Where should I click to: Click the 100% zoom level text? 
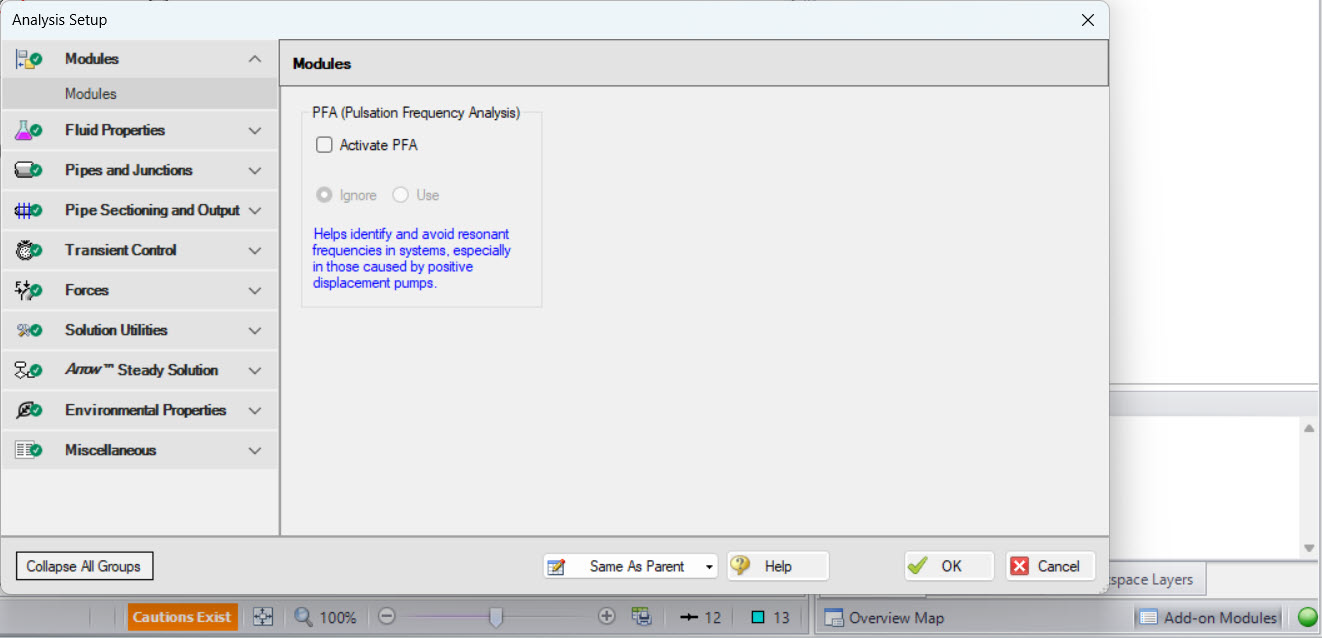click(x=338, y=618)
